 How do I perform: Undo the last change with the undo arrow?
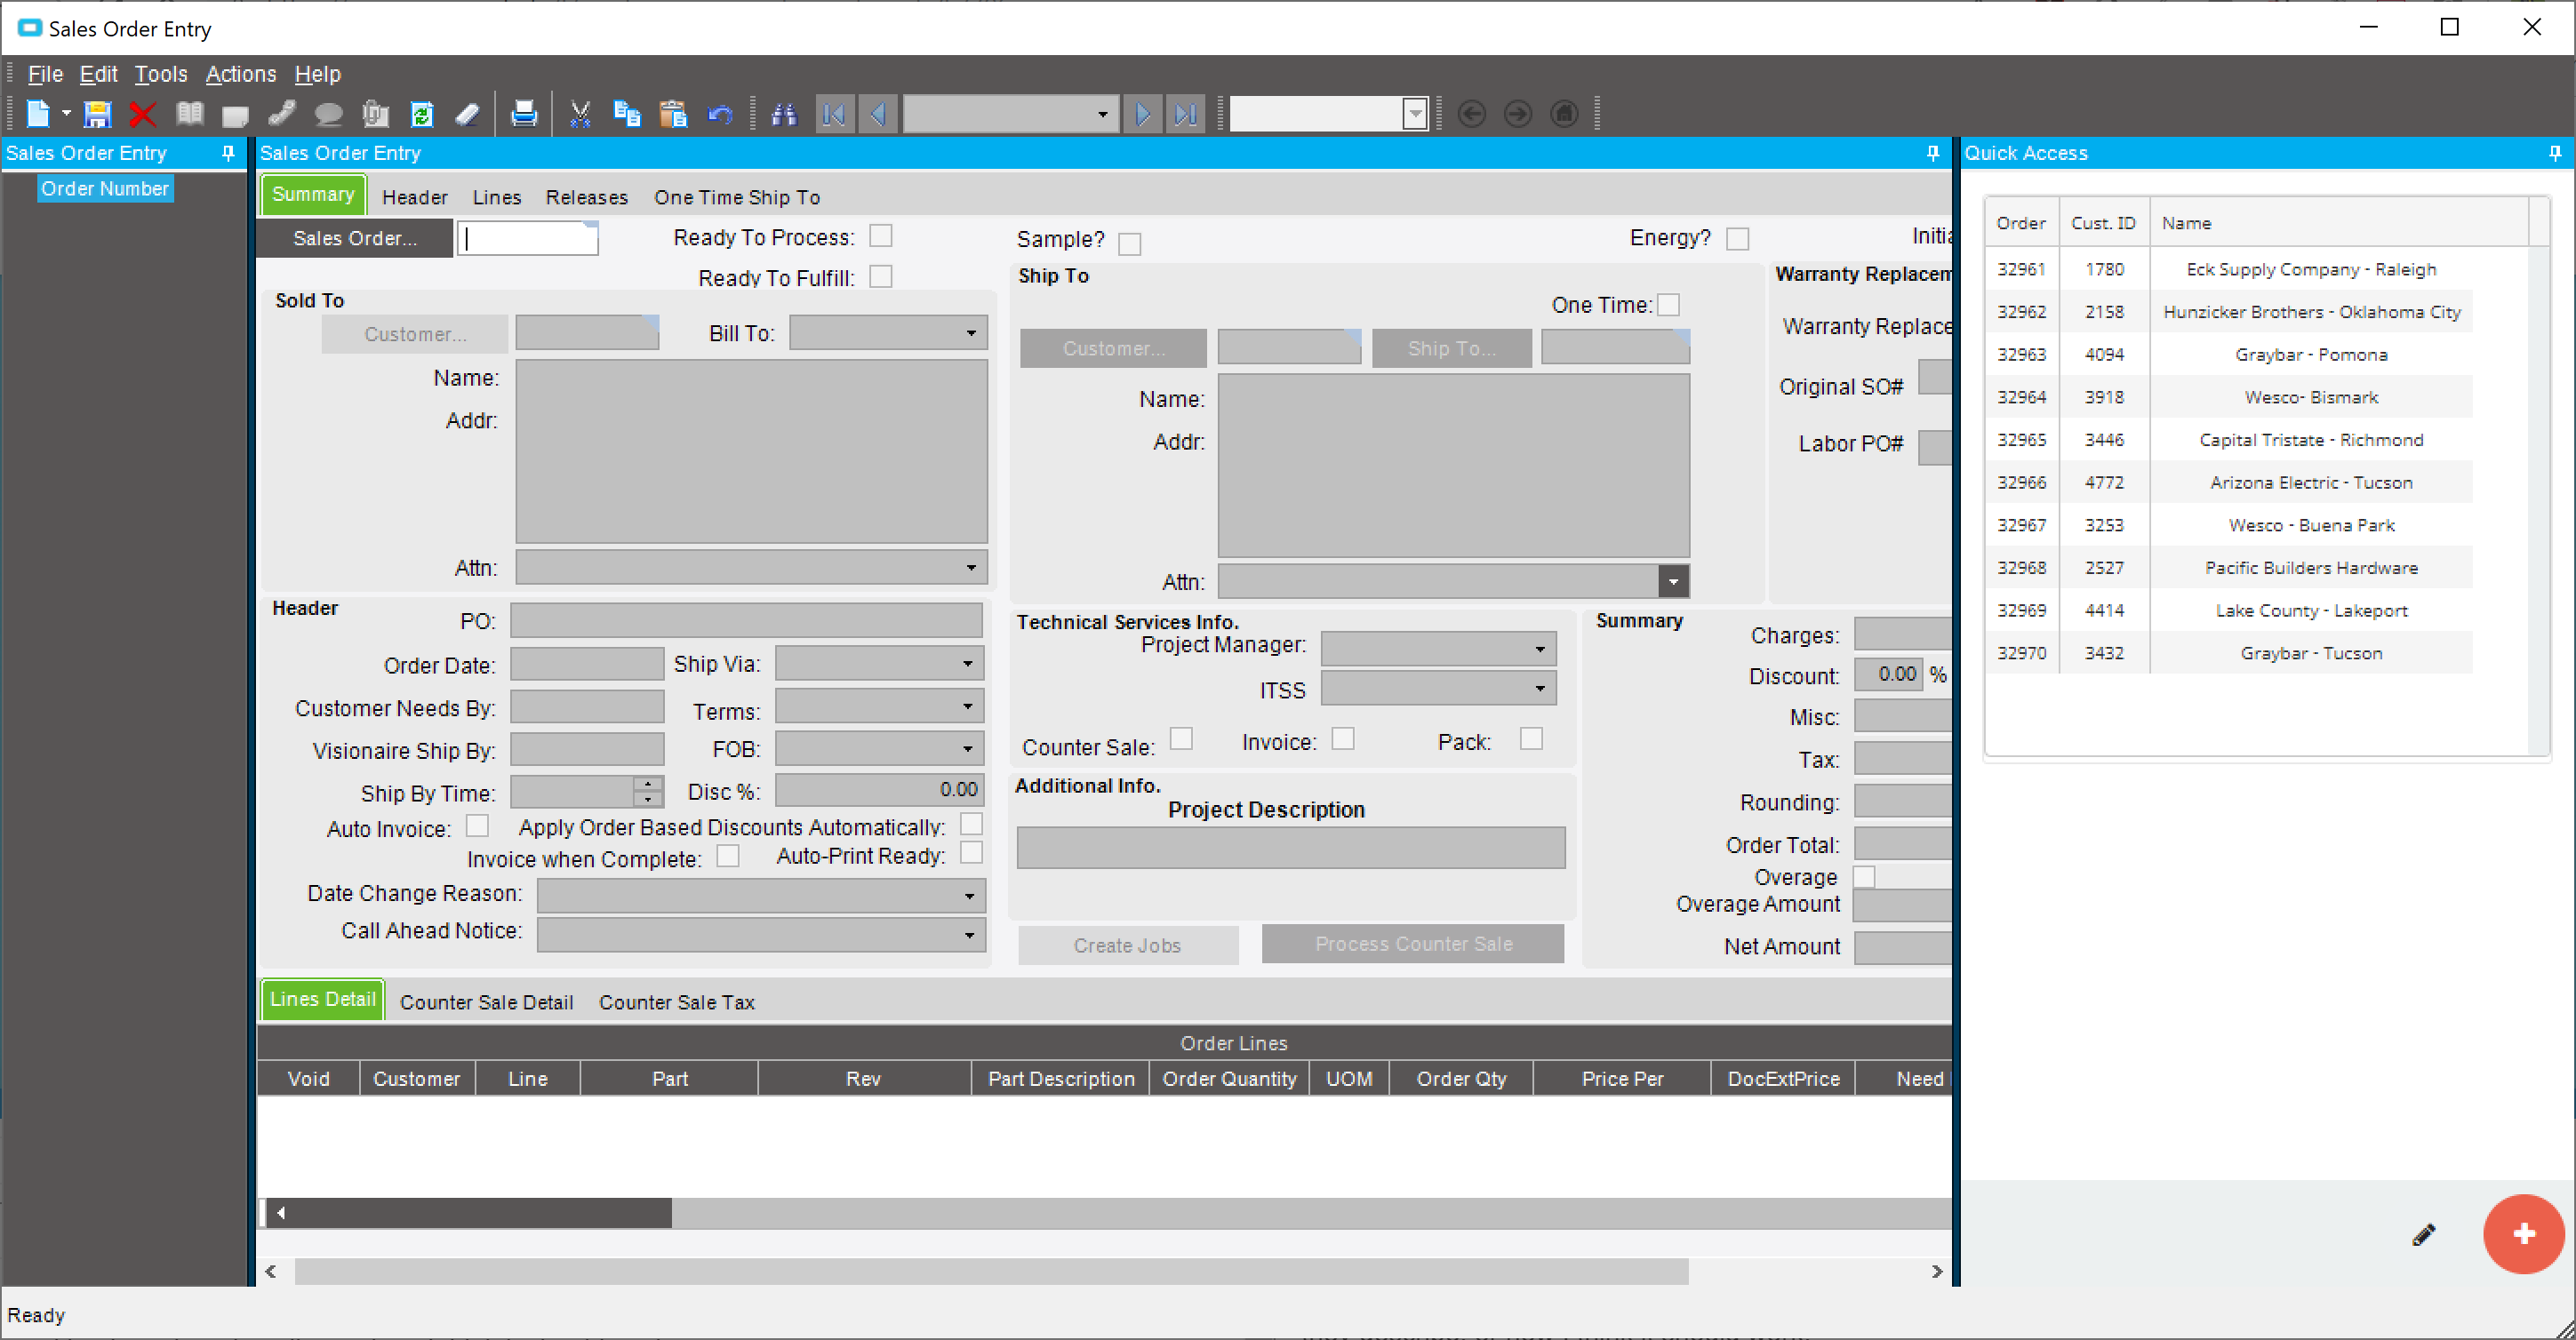pos(720,114)
